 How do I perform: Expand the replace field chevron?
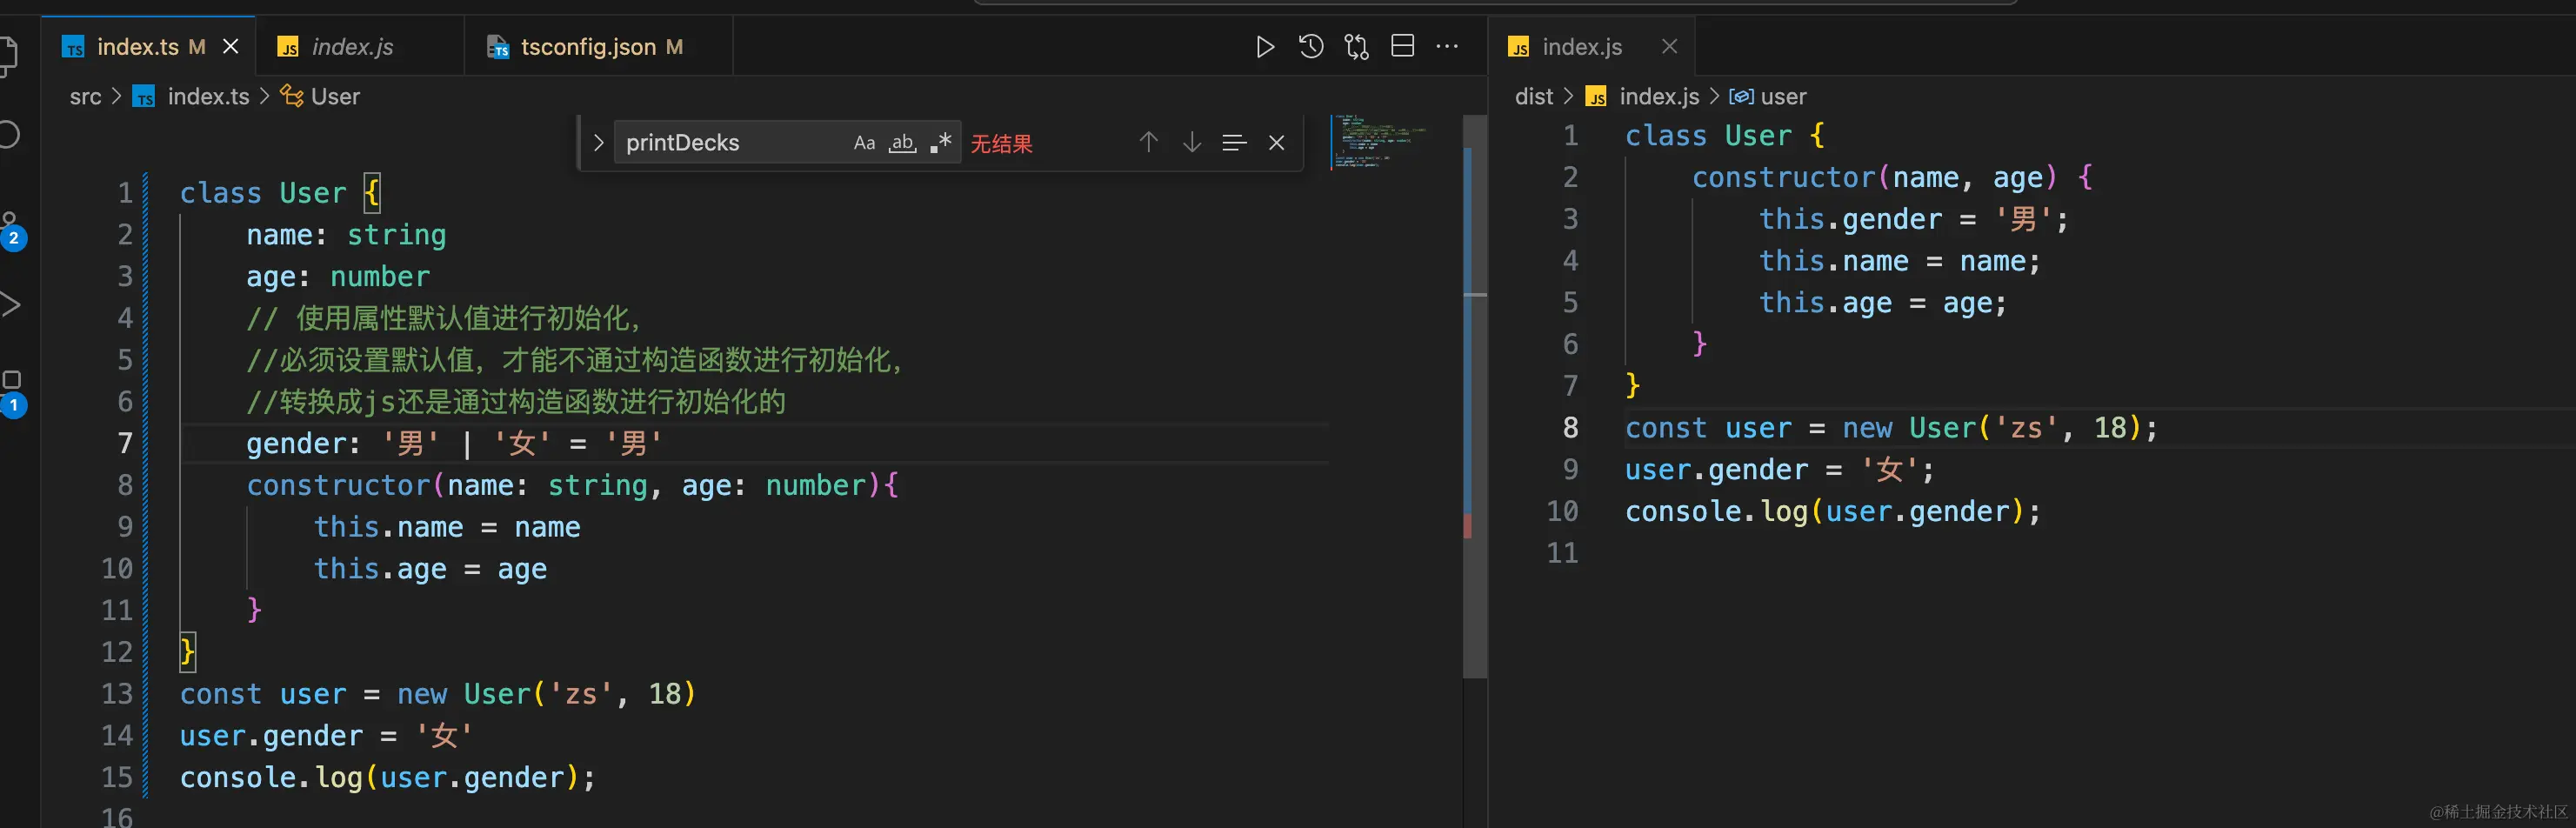click(598, 143)
